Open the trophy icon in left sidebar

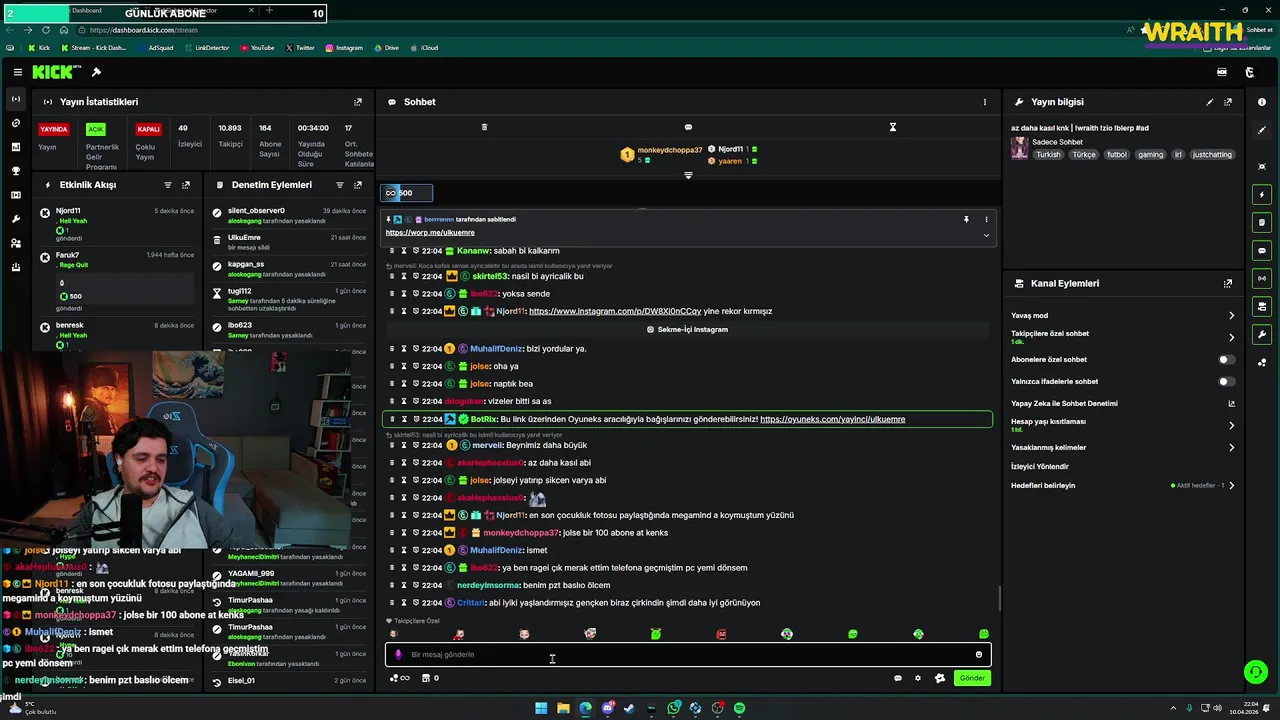click(x=15, y=171)
